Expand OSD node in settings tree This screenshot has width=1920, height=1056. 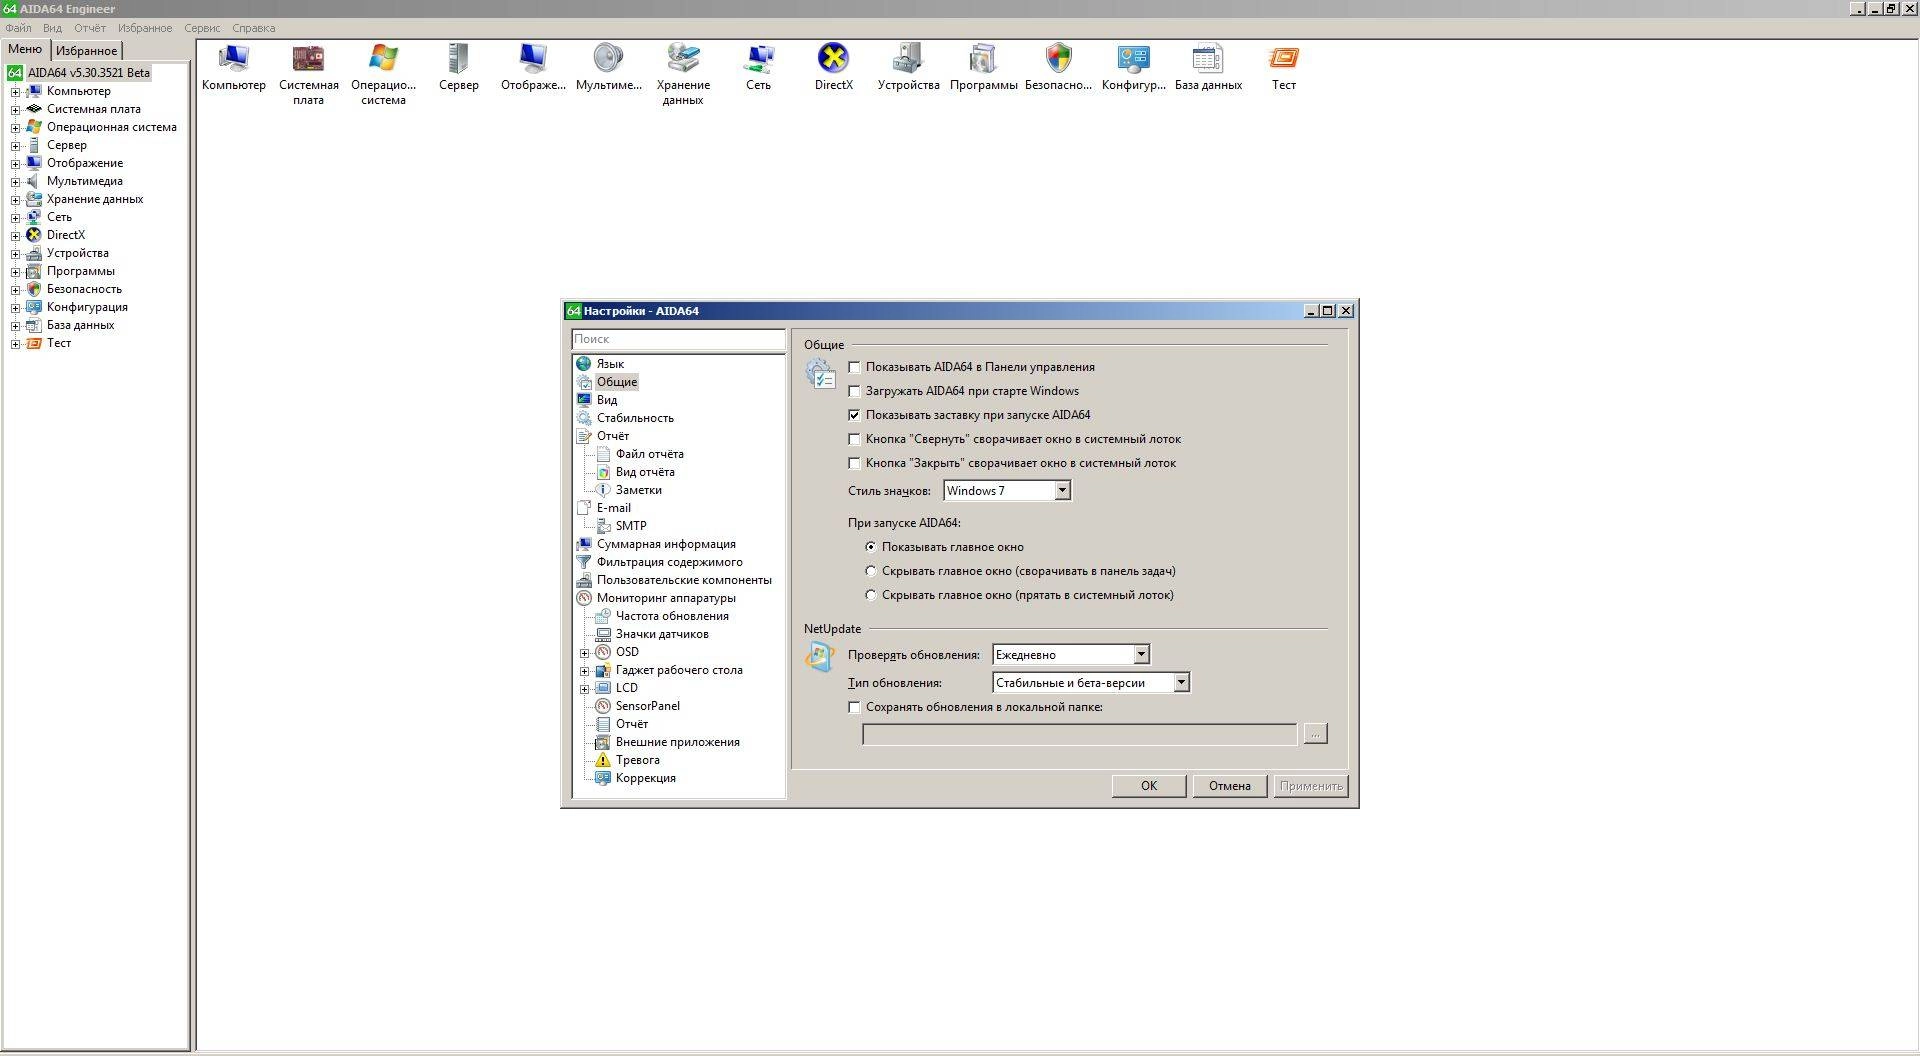[585, 653]
